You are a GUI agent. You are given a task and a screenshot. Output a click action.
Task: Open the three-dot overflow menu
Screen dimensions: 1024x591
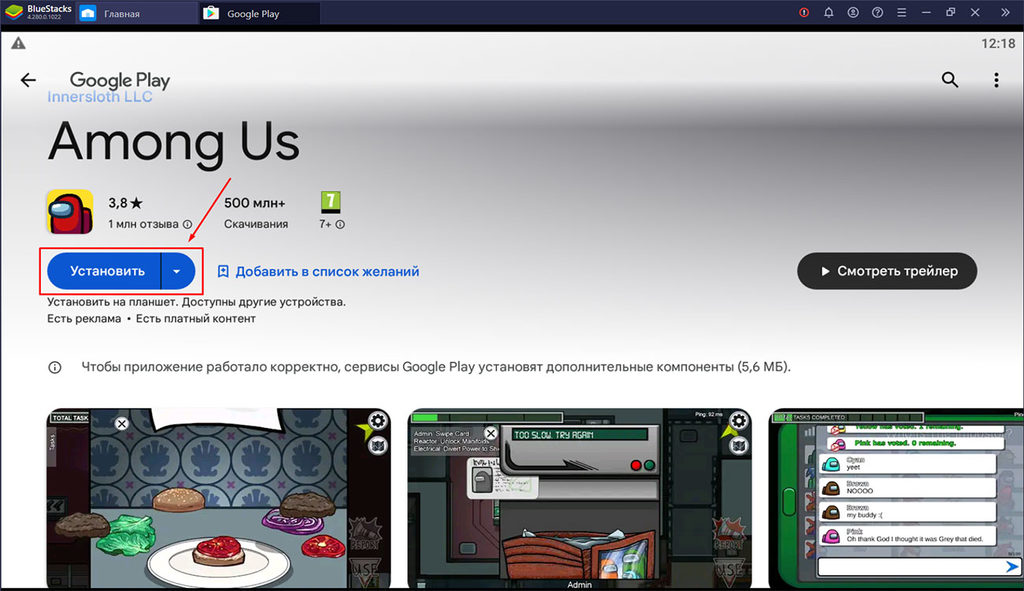pos(996,80)
